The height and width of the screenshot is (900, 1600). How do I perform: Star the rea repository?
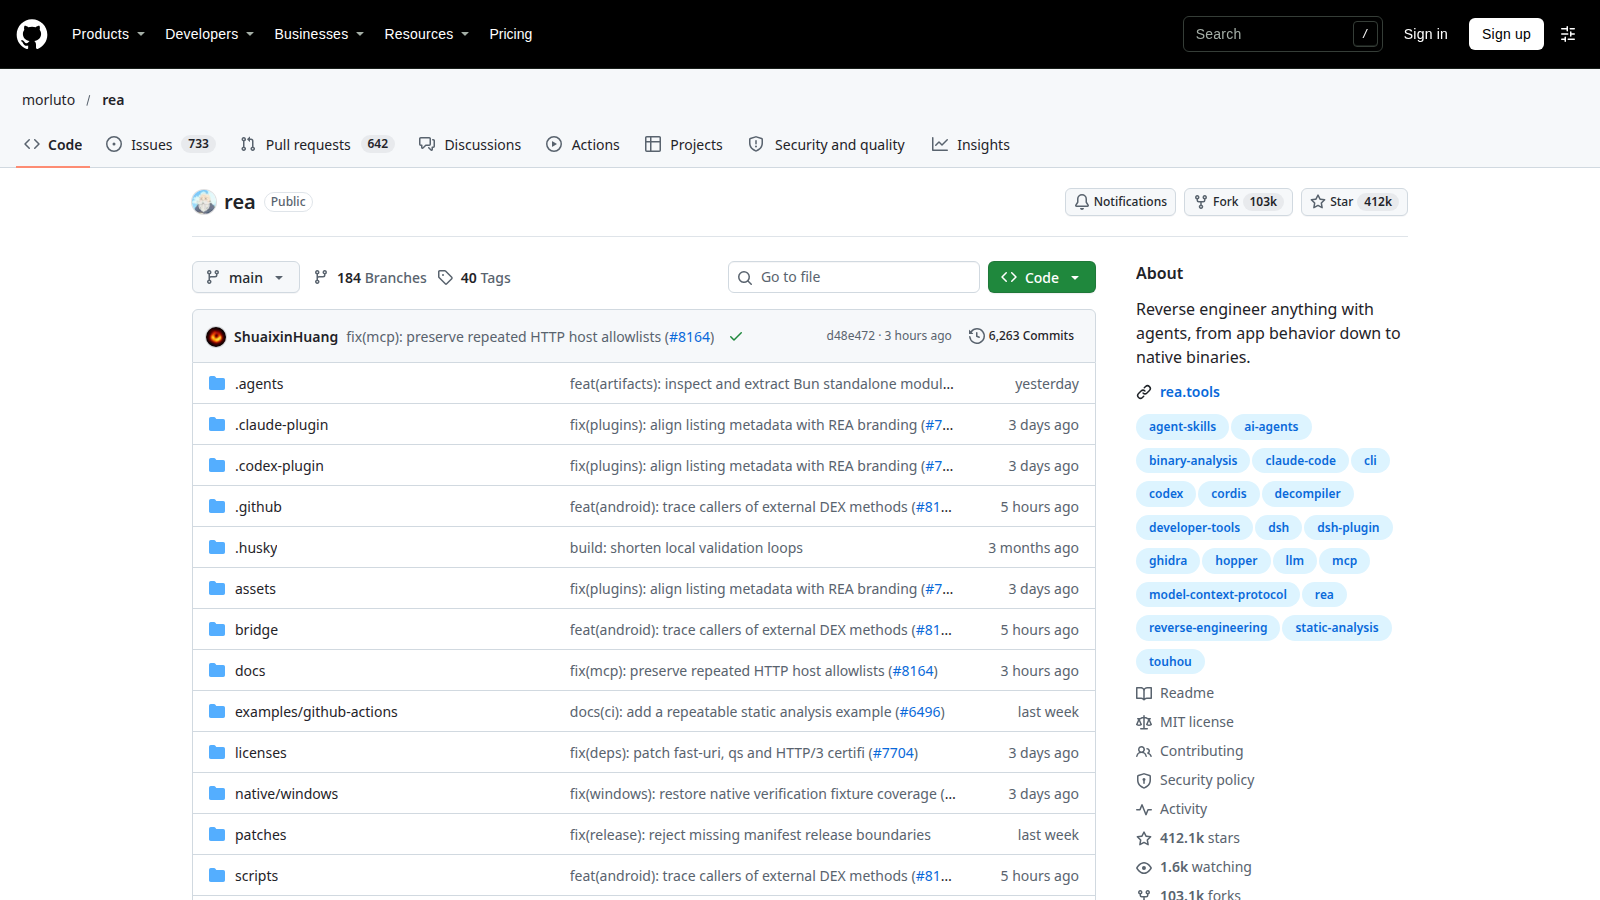click(1354, 202)
